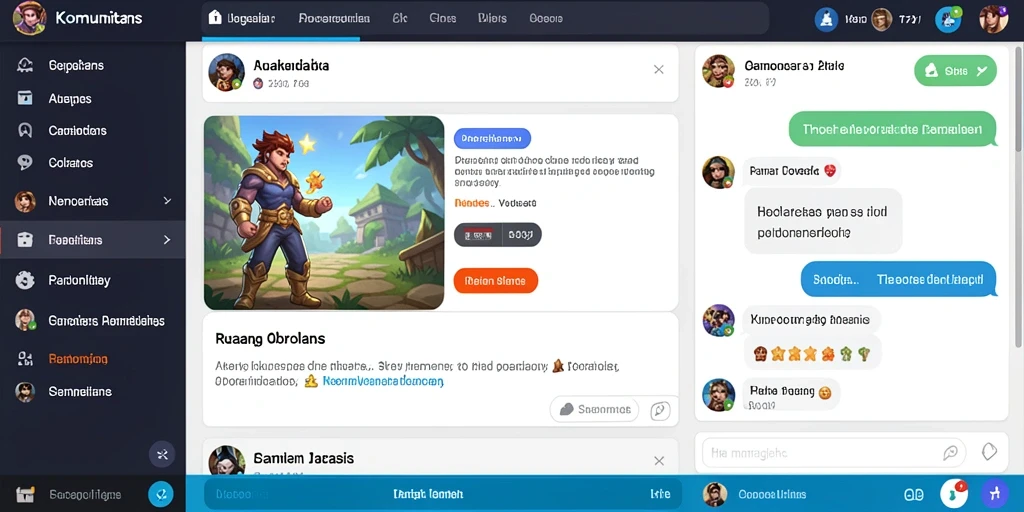This screenshot has height=512, width=1024.
Task: Click the home icon in top navigation
Action: 214,18
